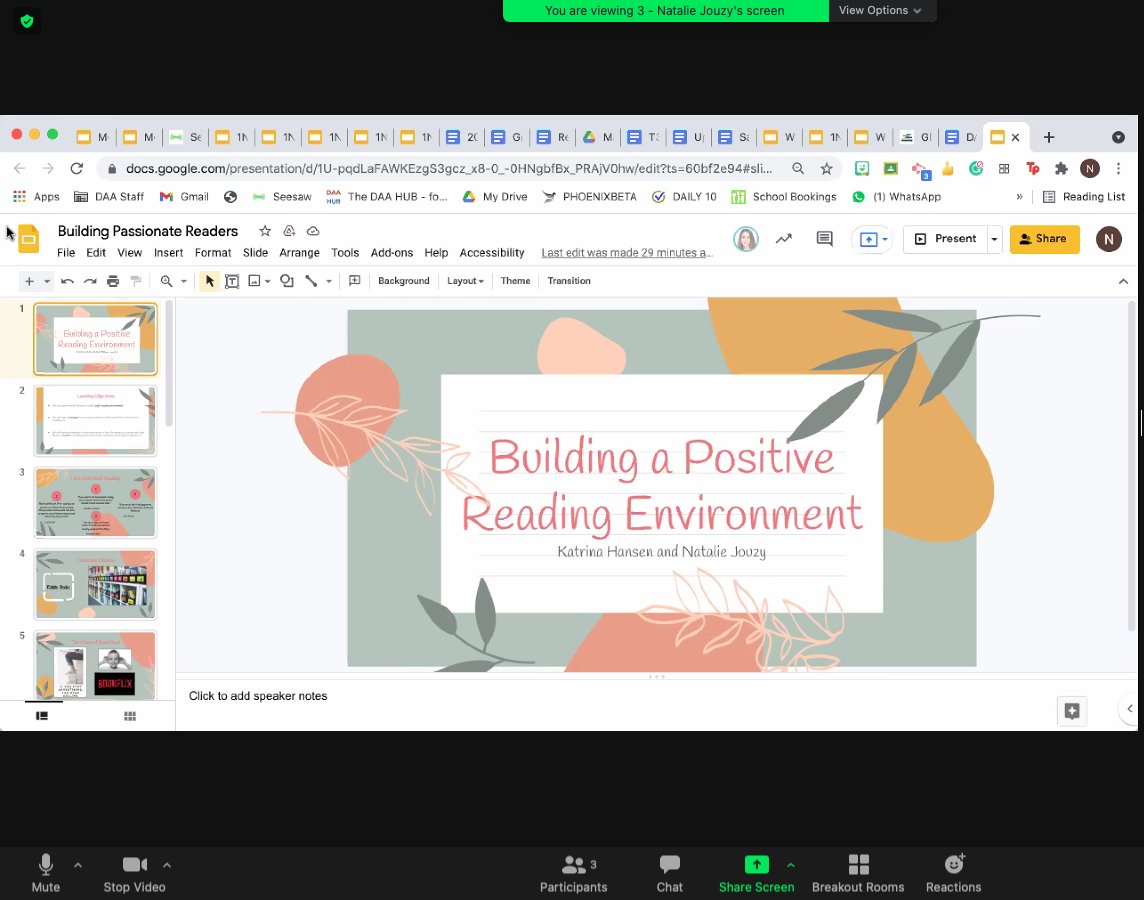Bookmark this page with star icon
This screenshot has width=1144, height=900.
[x=826, y=168]
